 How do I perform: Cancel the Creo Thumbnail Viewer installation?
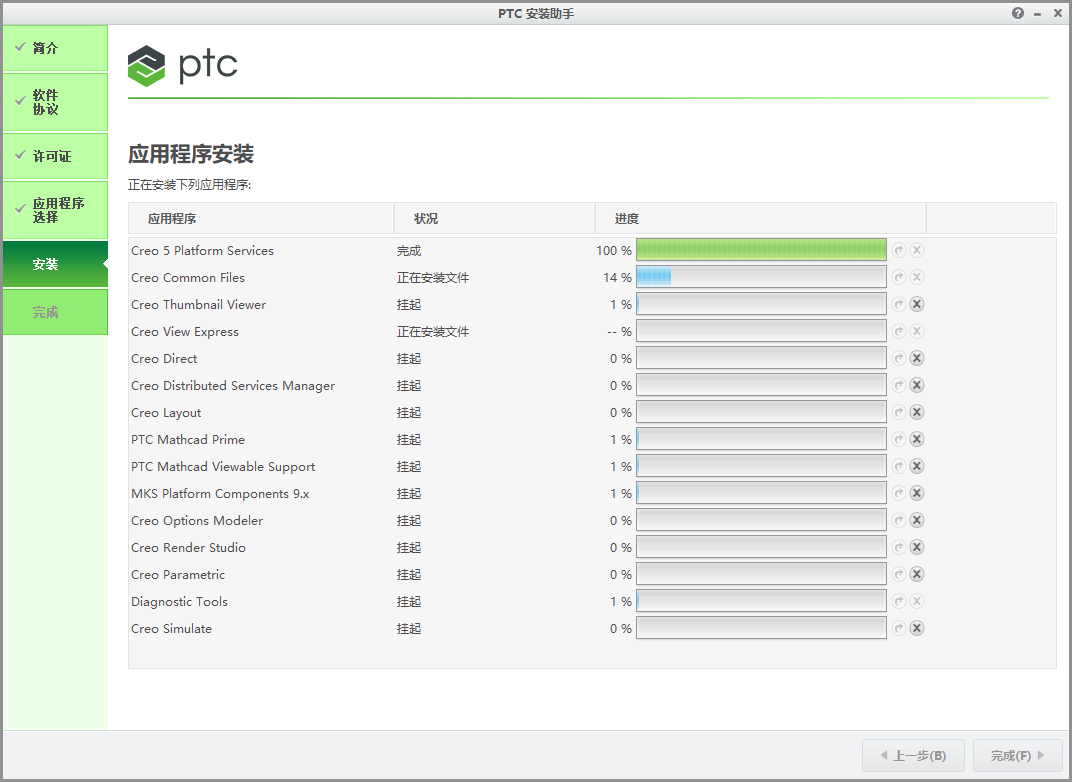tap(917, 304)
